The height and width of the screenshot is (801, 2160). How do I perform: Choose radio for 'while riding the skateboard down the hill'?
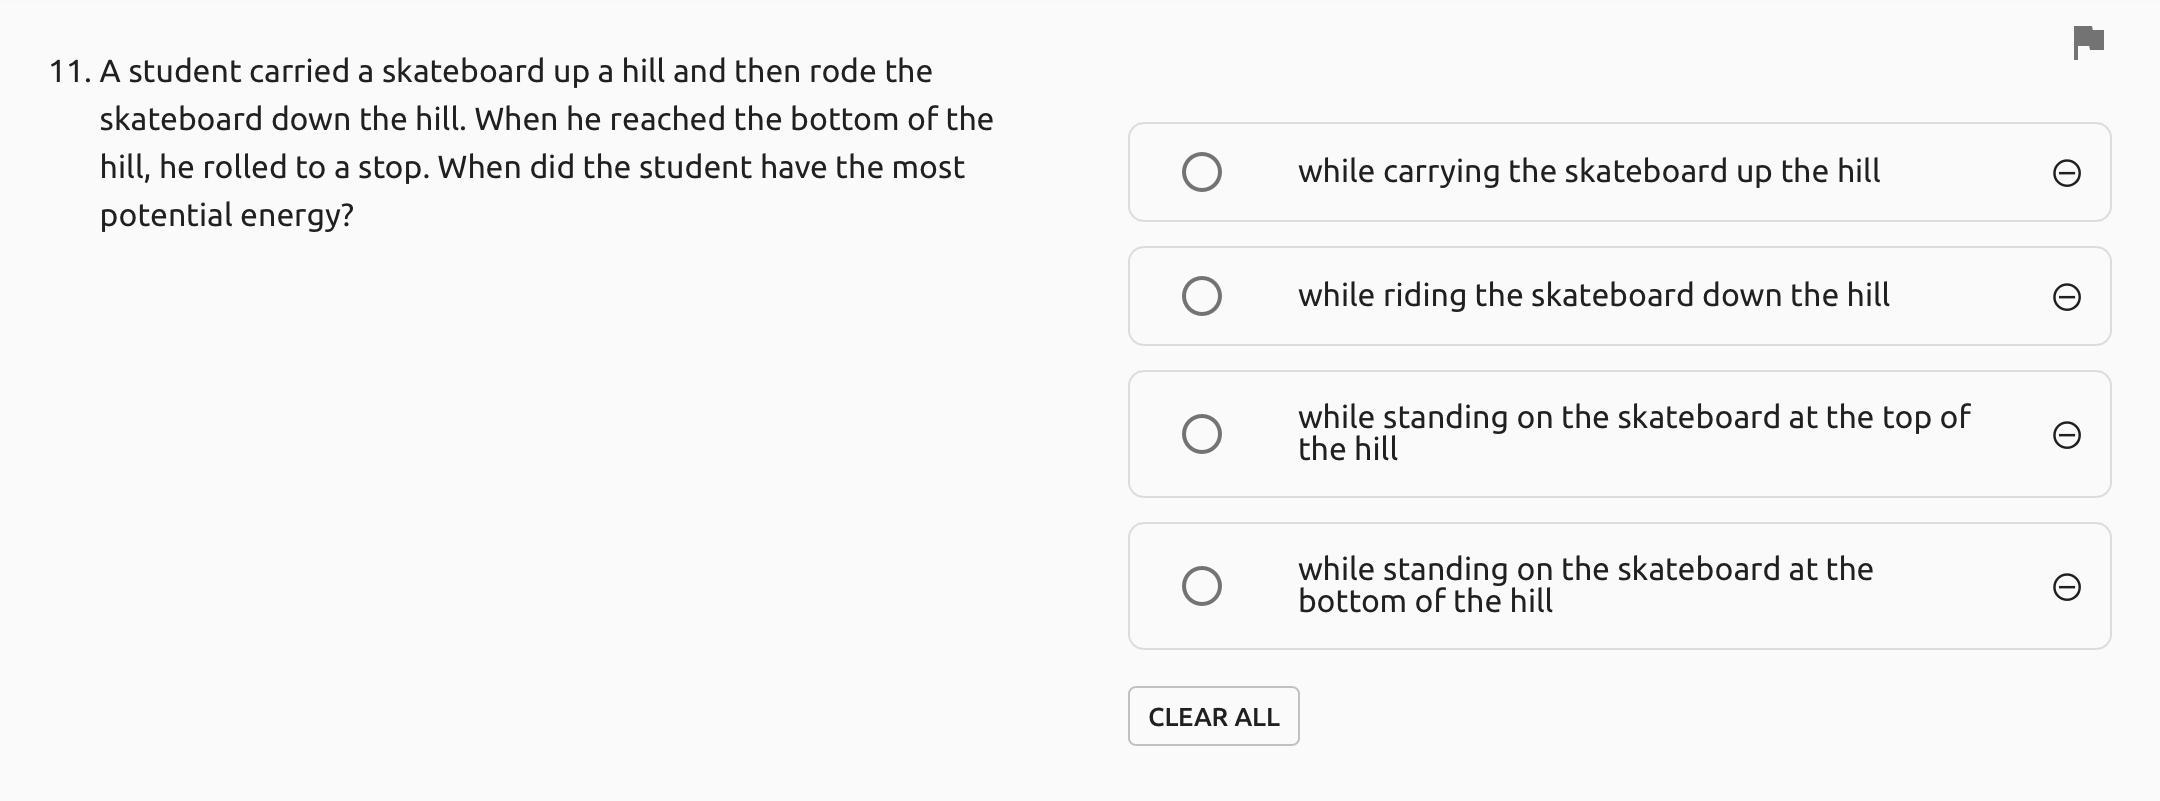coord(1201,296)
